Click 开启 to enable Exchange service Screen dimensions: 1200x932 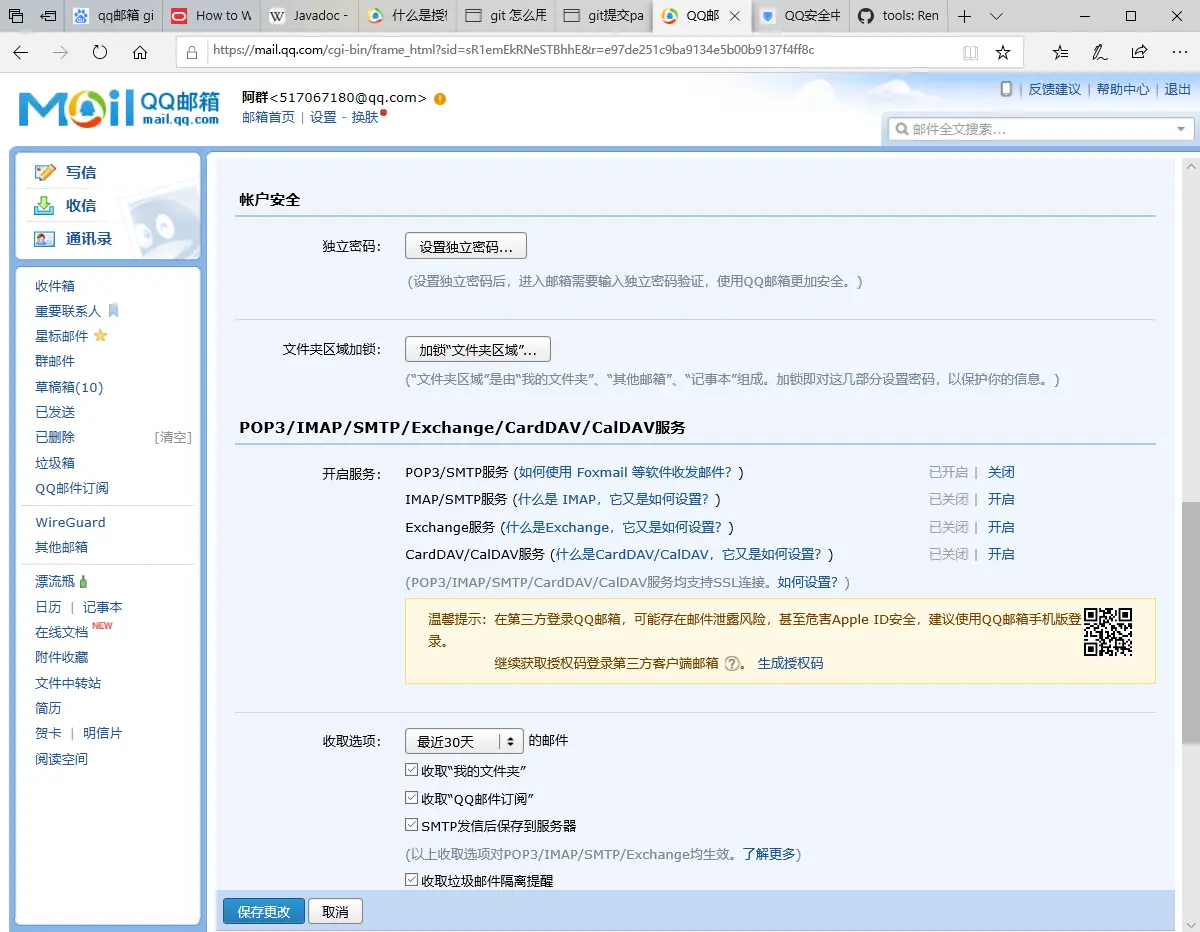click(x=1001, y=527)
